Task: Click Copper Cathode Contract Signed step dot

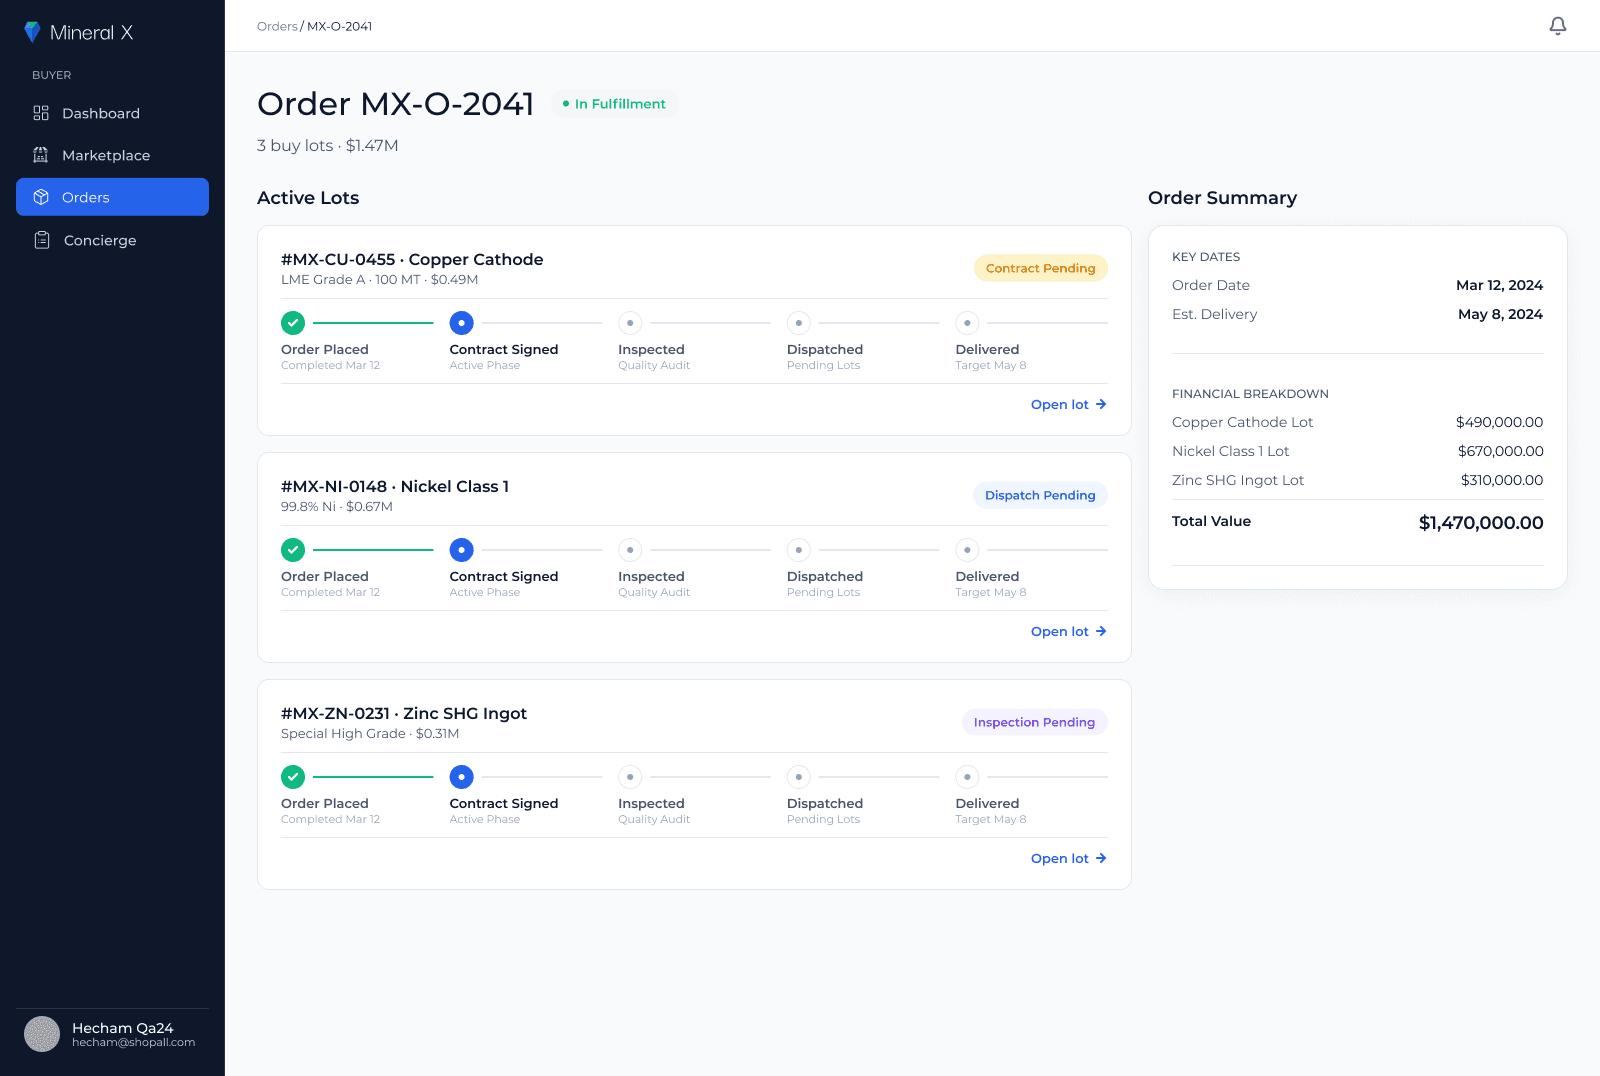Action: 461,323
